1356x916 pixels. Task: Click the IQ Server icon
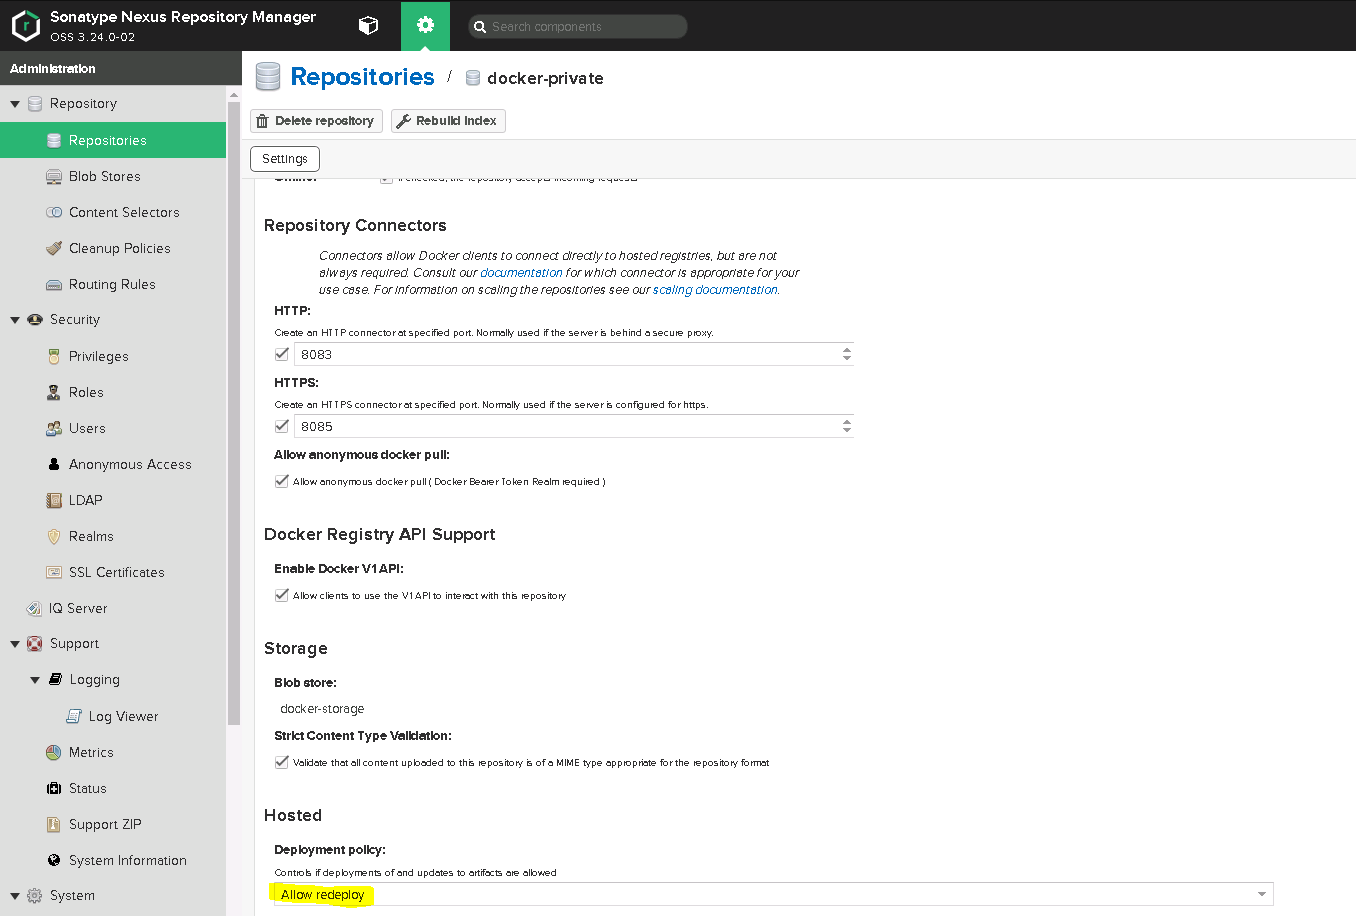34,608
